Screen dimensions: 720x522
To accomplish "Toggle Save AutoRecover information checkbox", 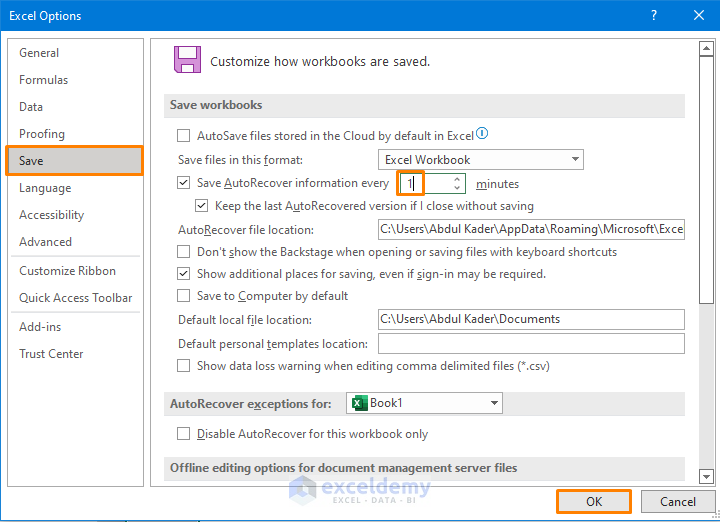I will pyautogui.click(x=183, y=183).
